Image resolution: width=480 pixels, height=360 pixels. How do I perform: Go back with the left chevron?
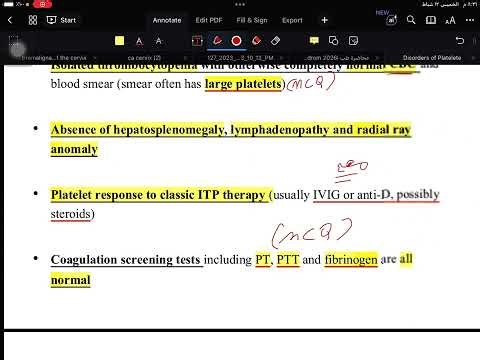coord(10,20)
